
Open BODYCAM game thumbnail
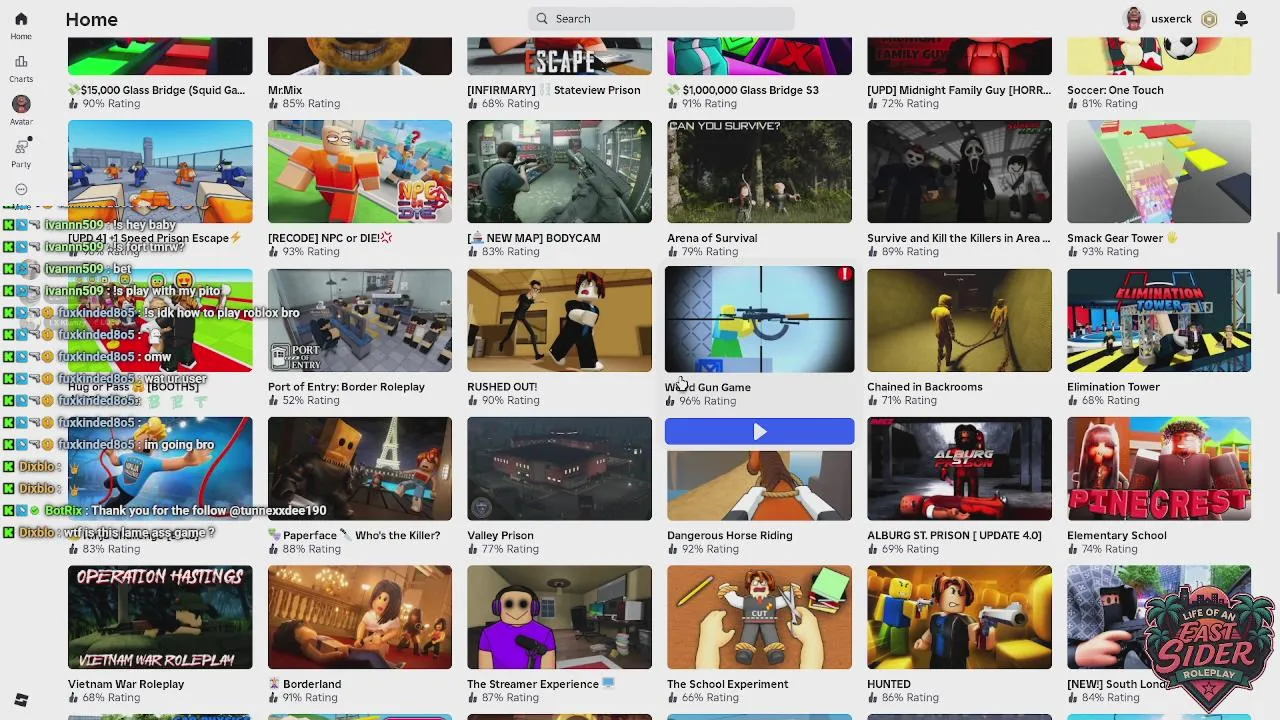559,171
